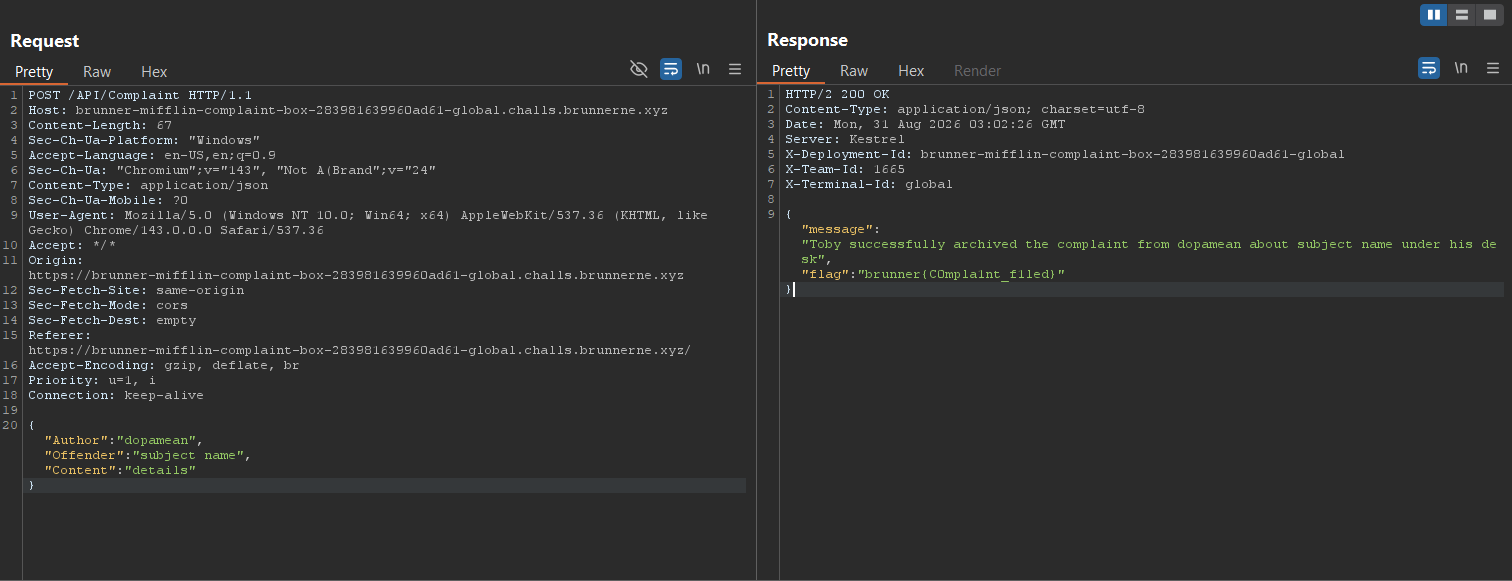
Task: Click HTTP/2 200 OK status line
Action: coord(837,94)
